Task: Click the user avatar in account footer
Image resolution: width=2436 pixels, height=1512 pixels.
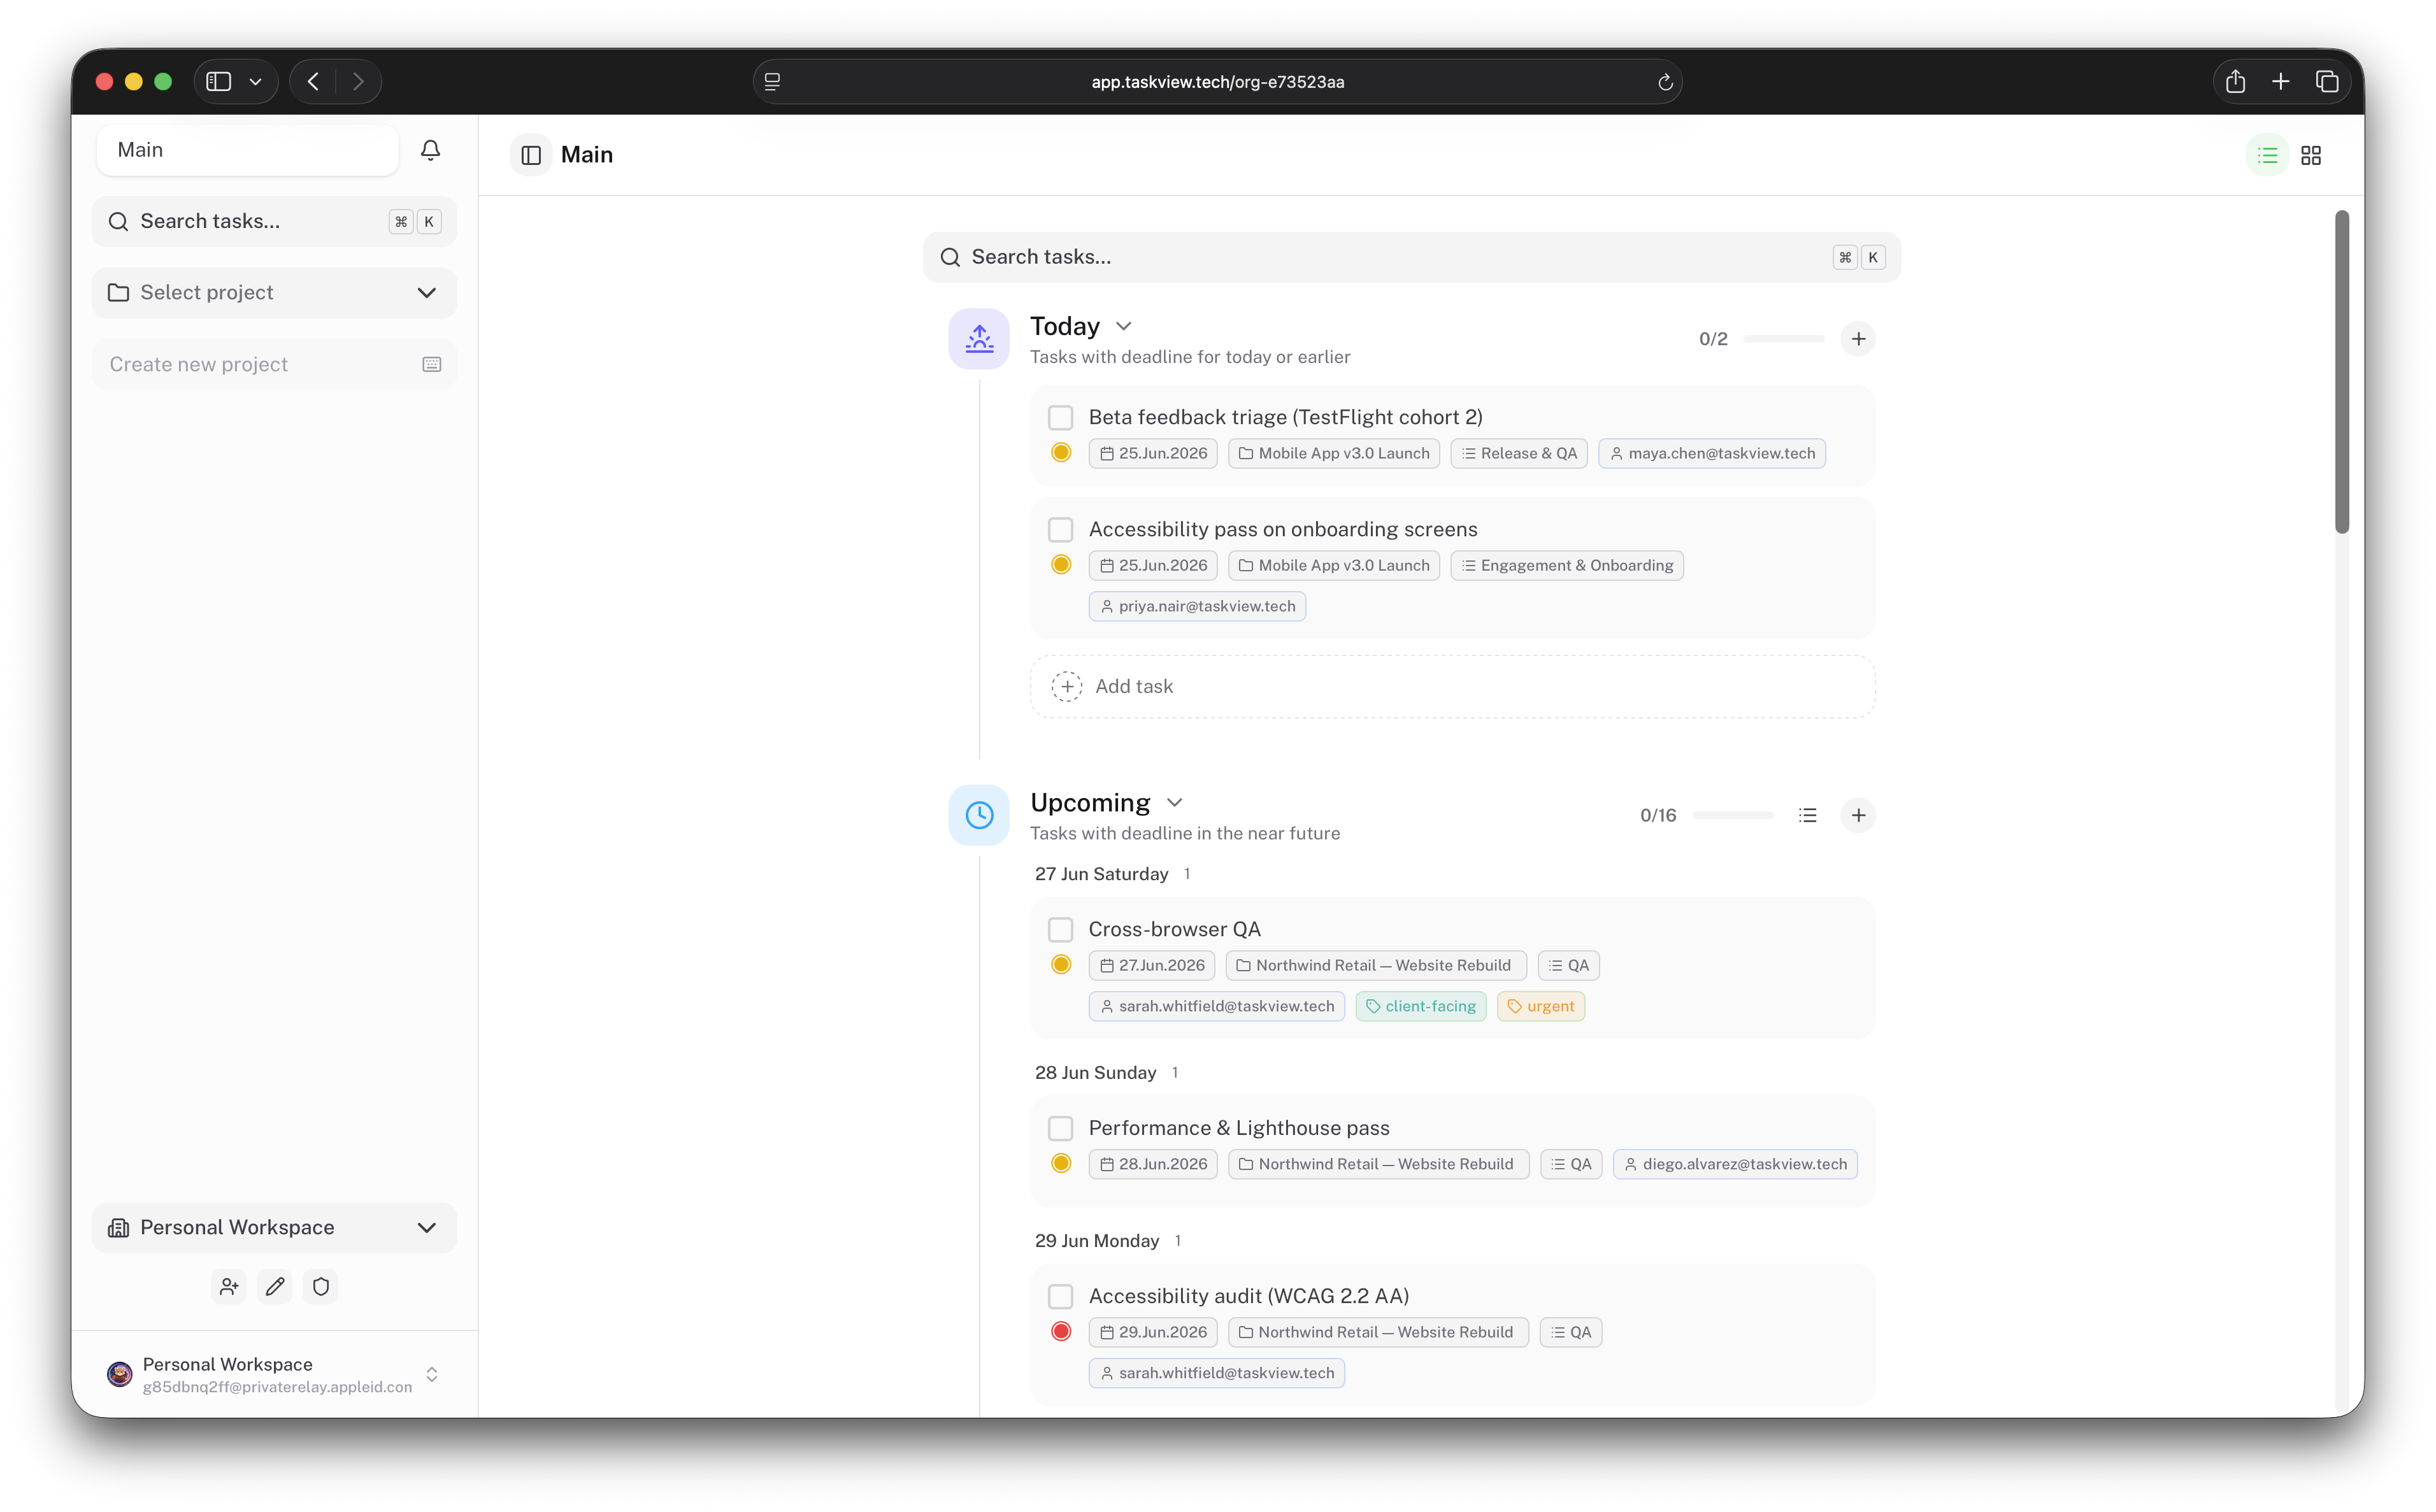Action: [x=120, y=1374]
